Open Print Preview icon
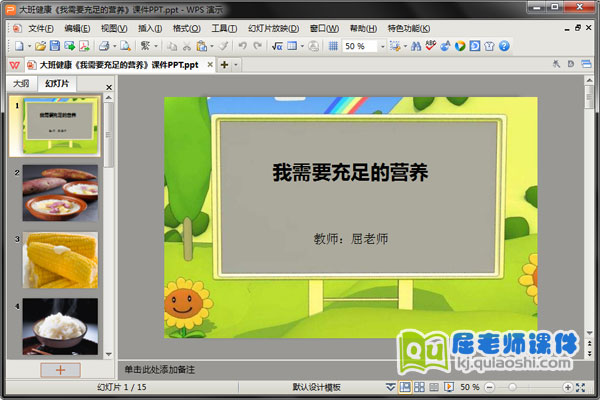The width and height of the screenshot is (600, 400). point(125,46)
